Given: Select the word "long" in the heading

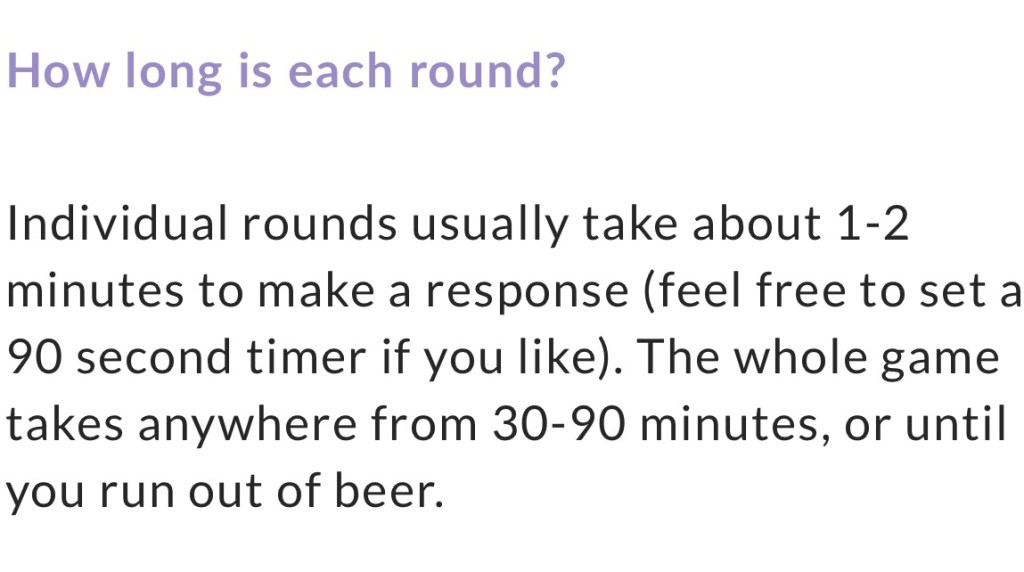Looking at the screenshot, I should click(x=174, y=72).
